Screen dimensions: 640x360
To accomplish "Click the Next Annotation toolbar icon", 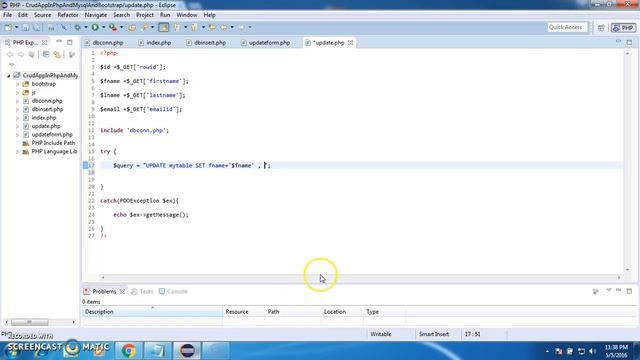I will (176, 27).
